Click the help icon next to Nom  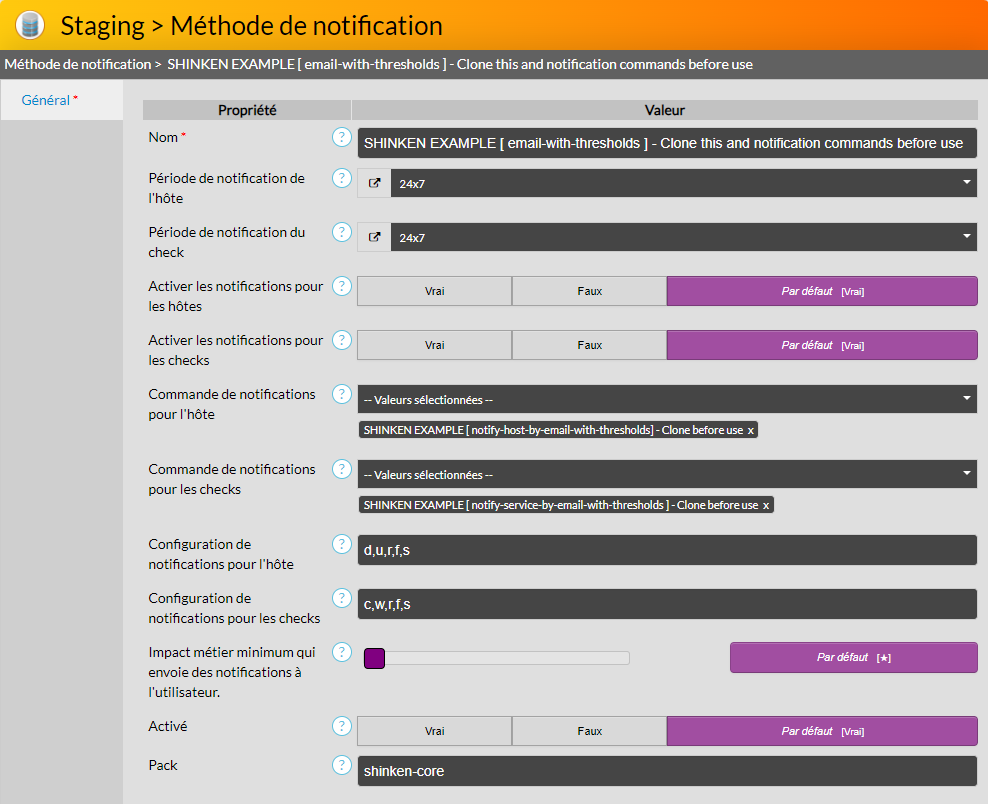tap(342, 138)
